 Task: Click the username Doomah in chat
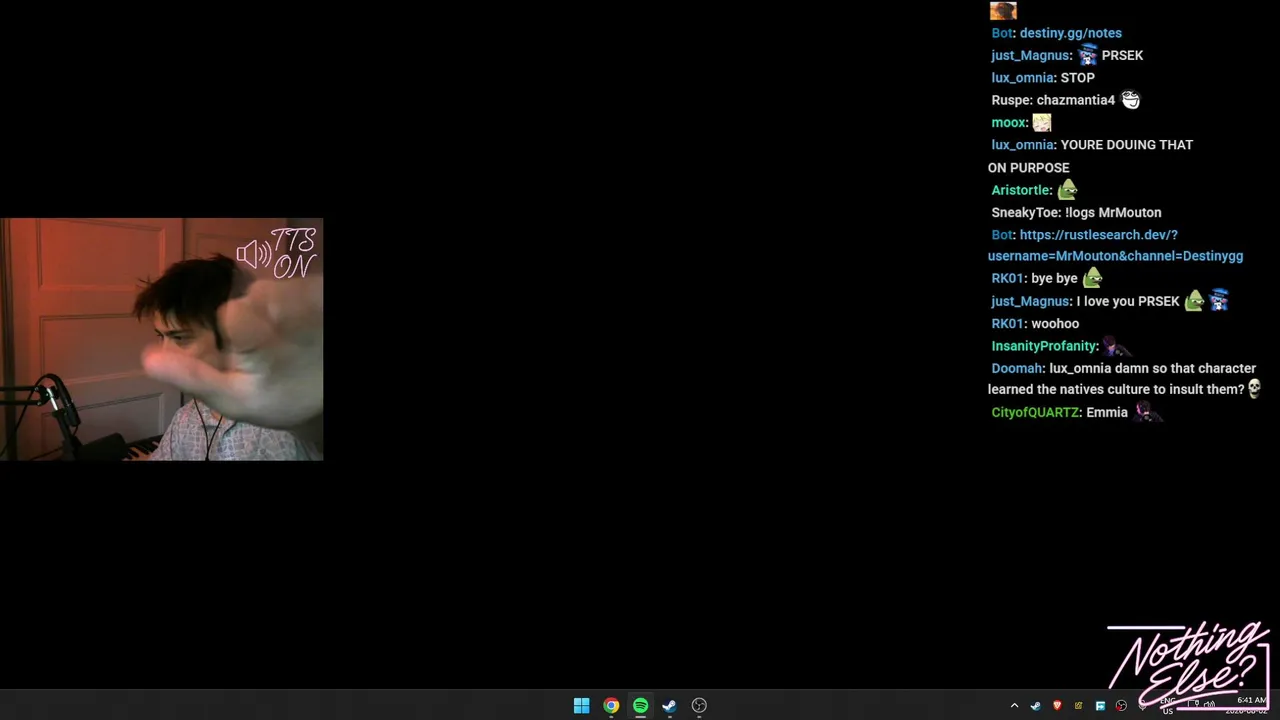point(1017,368)
